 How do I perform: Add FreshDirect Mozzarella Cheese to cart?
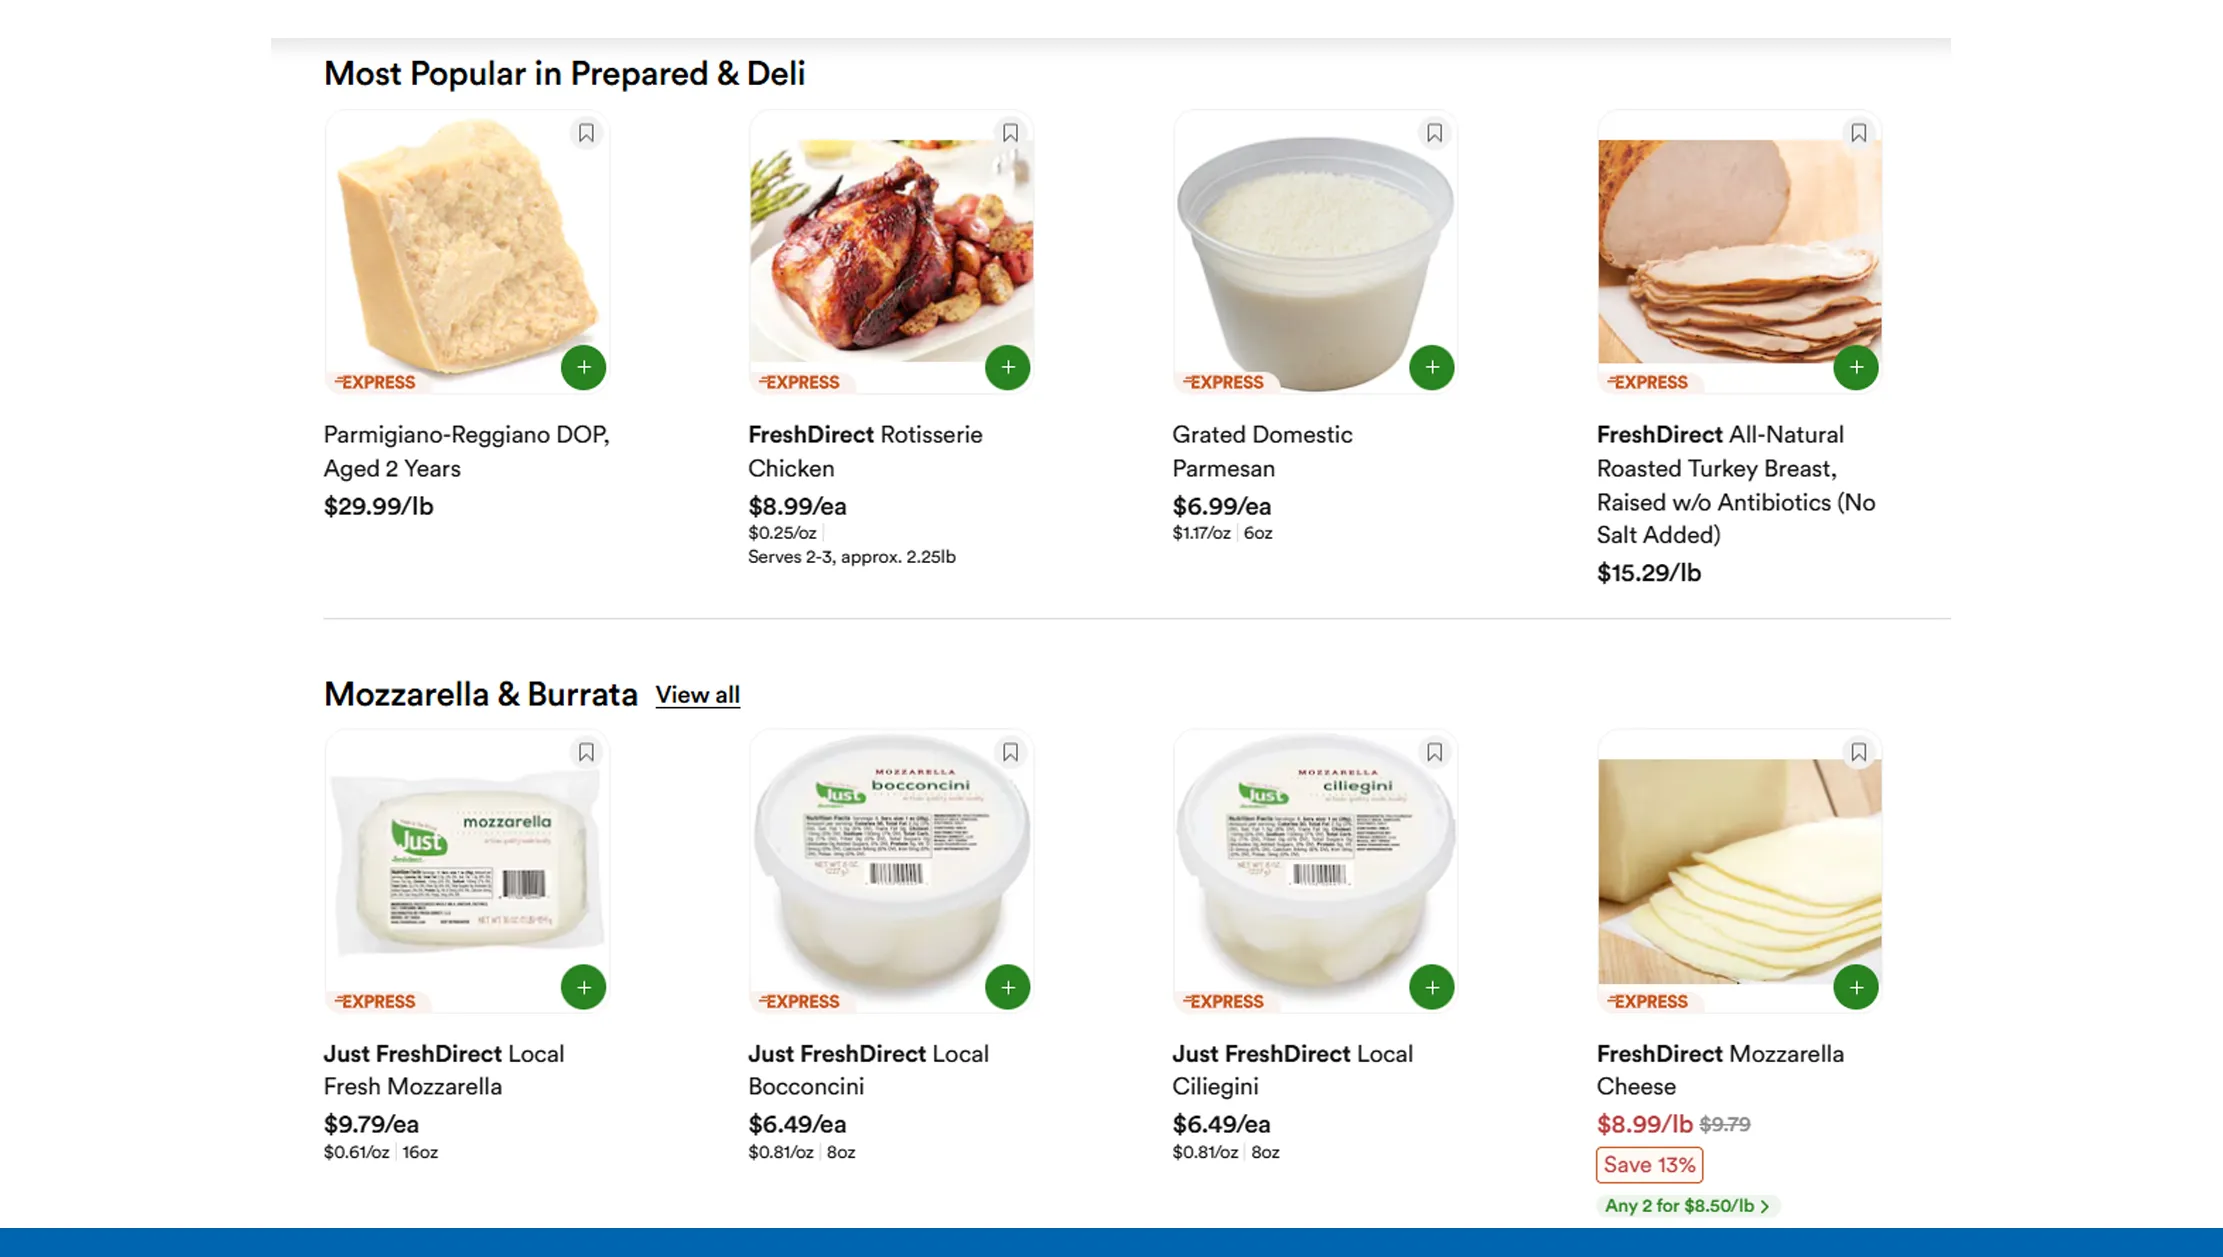tap(1856, 987)
